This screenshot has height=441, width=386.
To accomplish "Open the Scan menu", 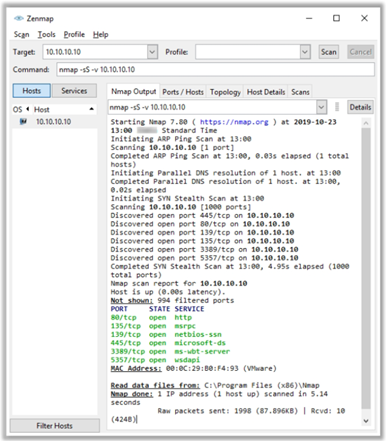I will [22, 35].
